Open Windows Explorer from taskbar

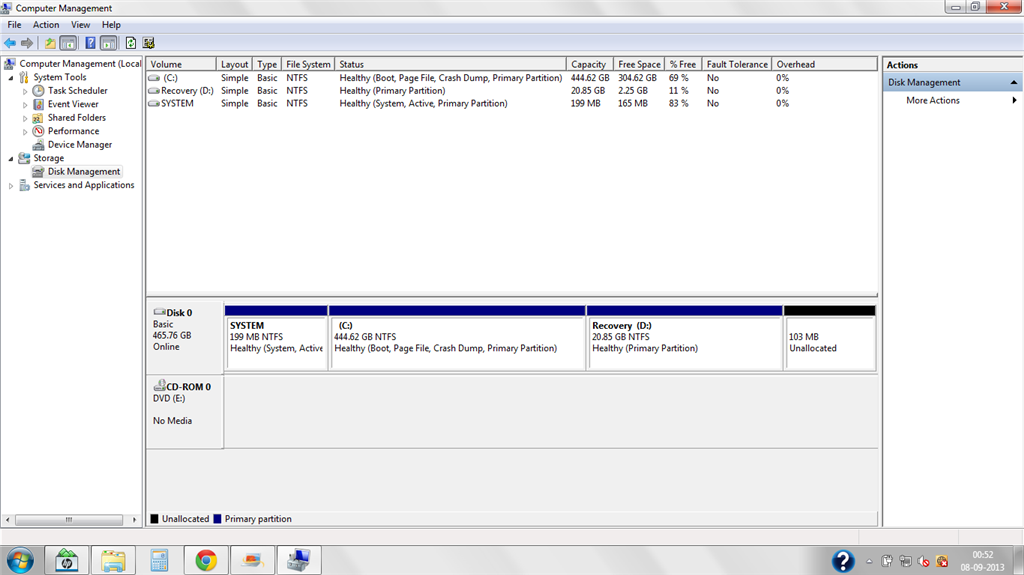(113, 561)
